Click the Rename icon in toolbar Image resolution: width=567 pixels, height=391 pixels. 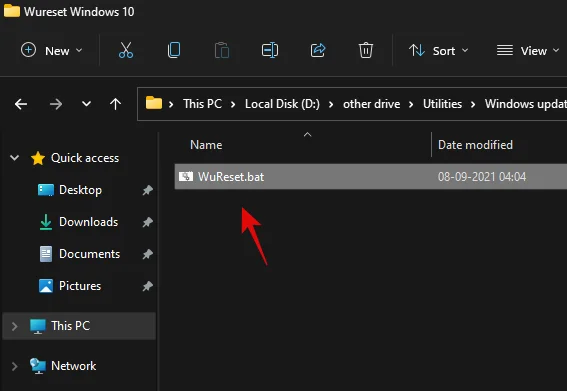[x=270, y=50]
